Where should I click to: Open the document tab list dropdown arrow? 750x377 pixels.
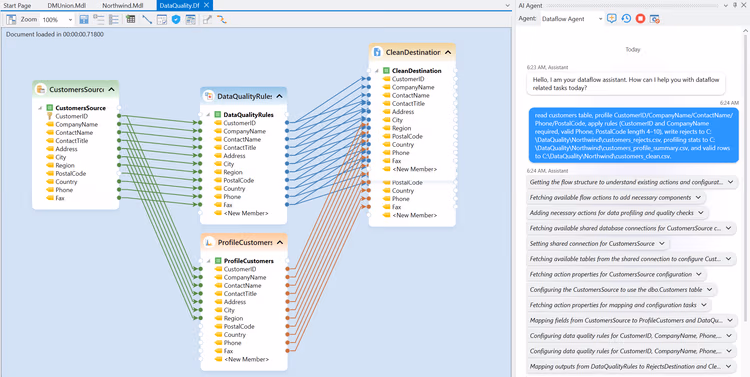[508, 5]
